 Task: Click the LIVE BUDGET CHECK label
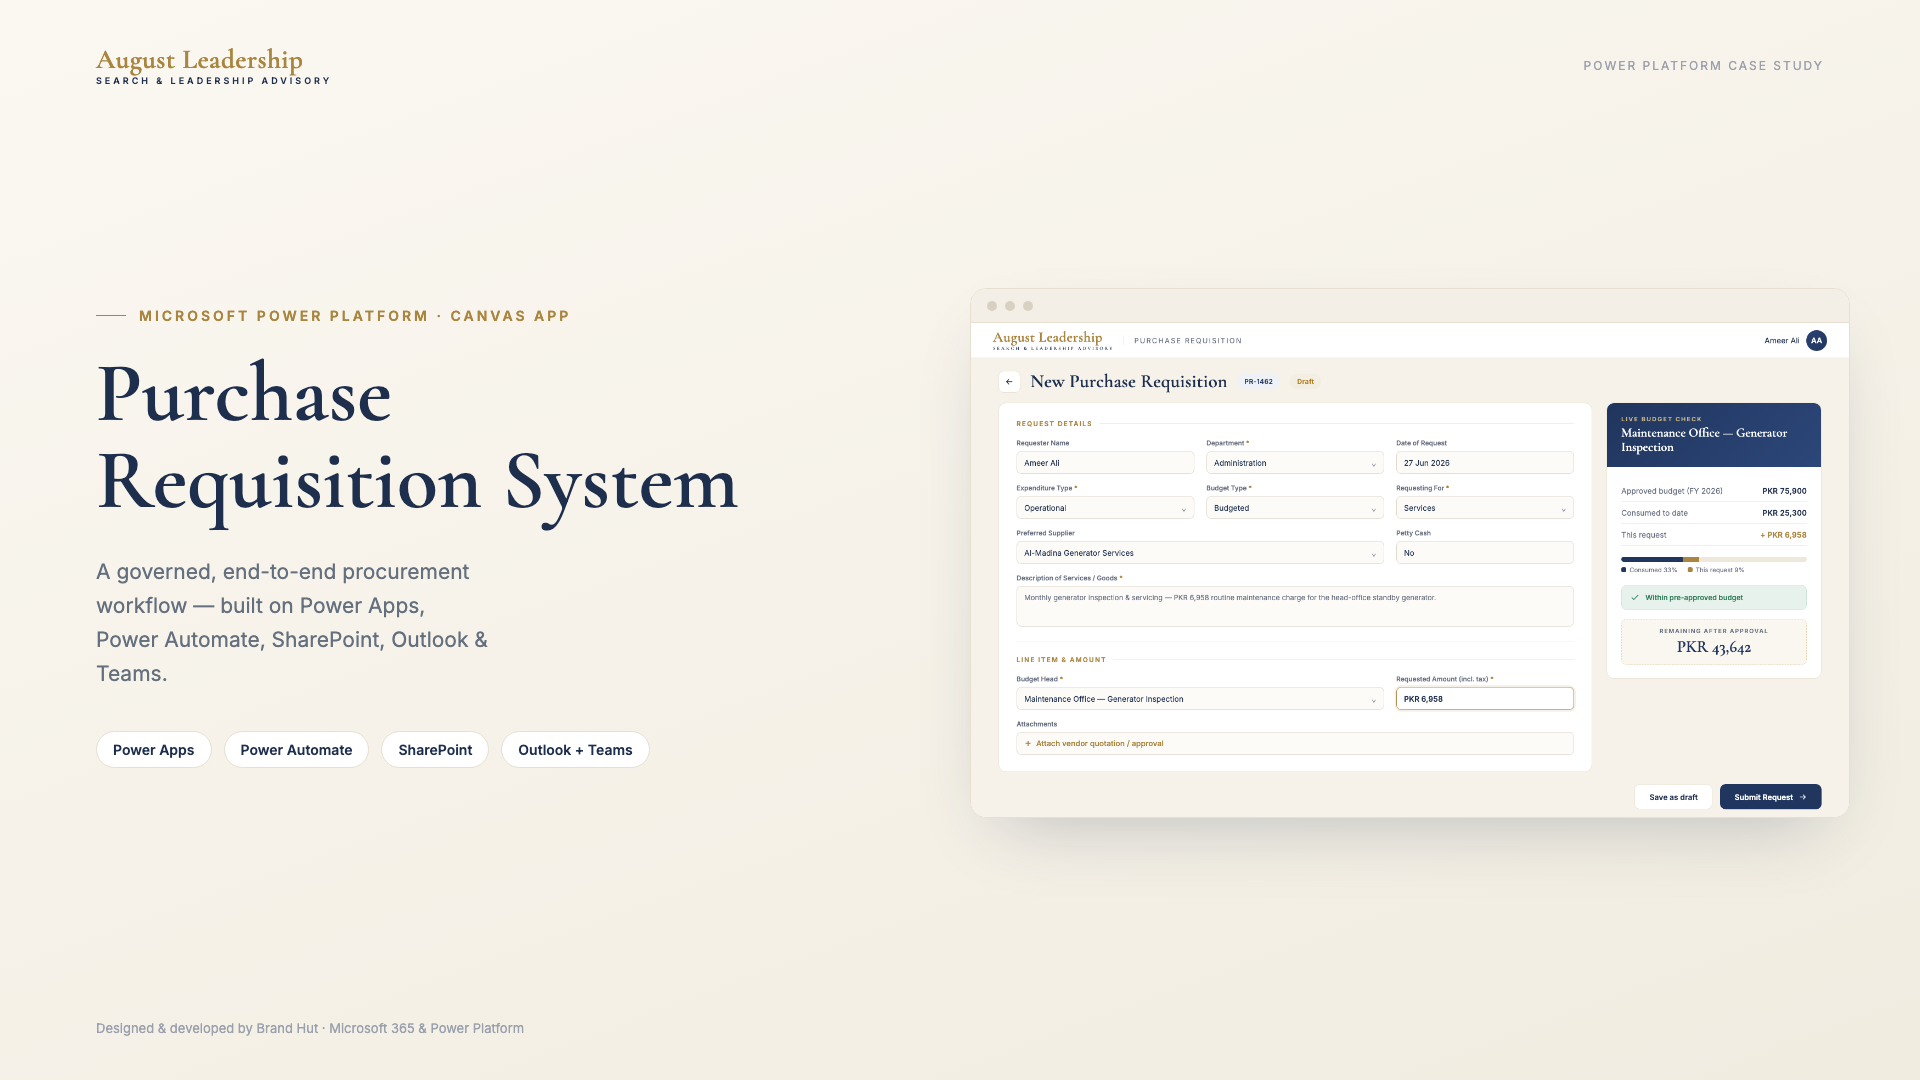click(x=1661, y=419)
